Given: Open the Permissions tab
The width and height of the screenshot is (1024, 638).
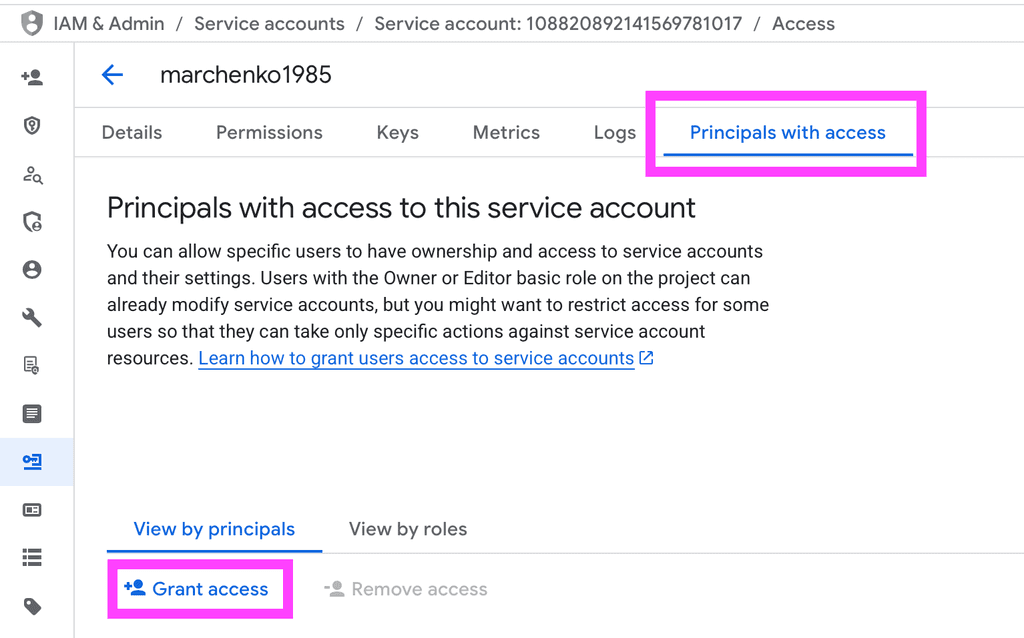Looking at the screenshot, I should click(x=269, y=132).
